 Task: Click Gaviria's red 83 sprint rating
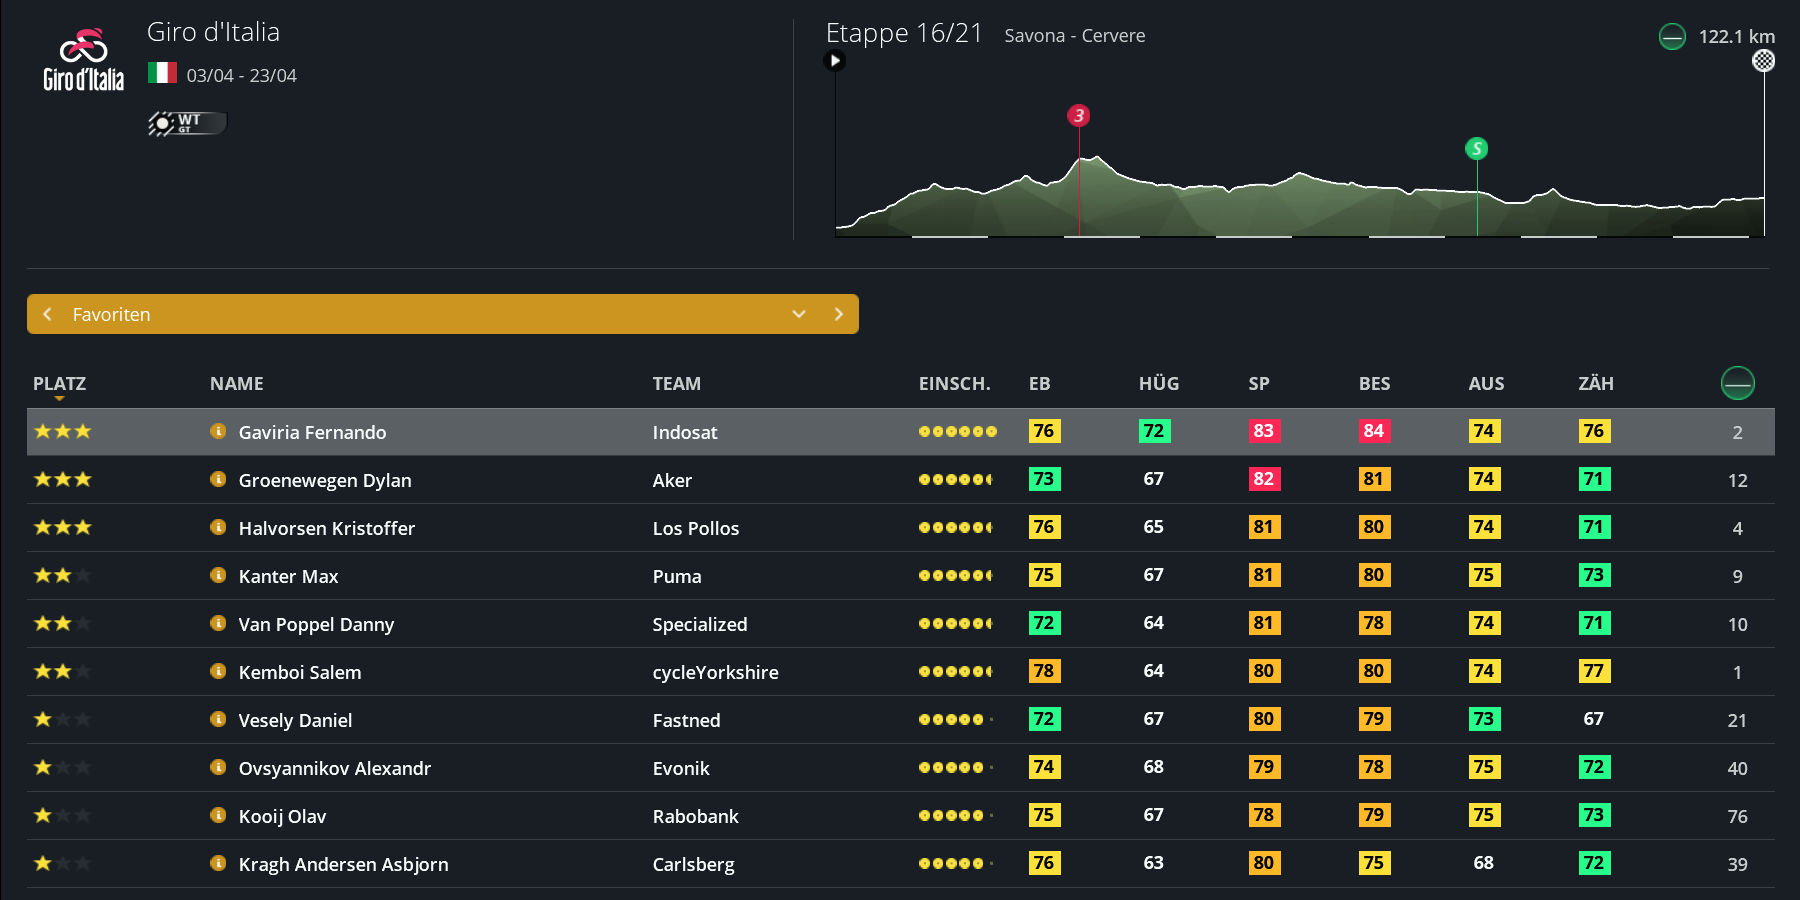1263,431
